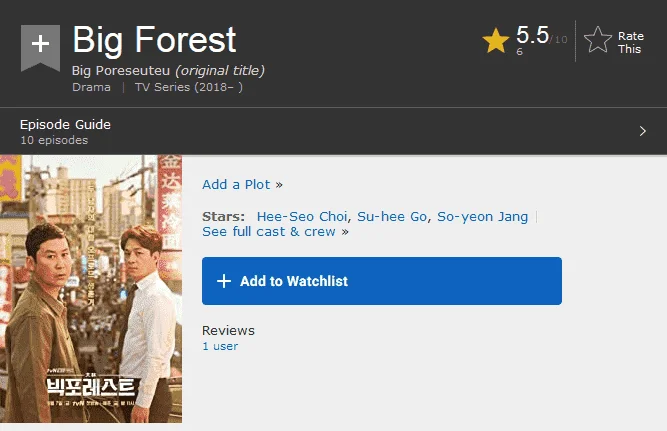
Task: Click the Drama genre link
Action: tap(91, 87)
